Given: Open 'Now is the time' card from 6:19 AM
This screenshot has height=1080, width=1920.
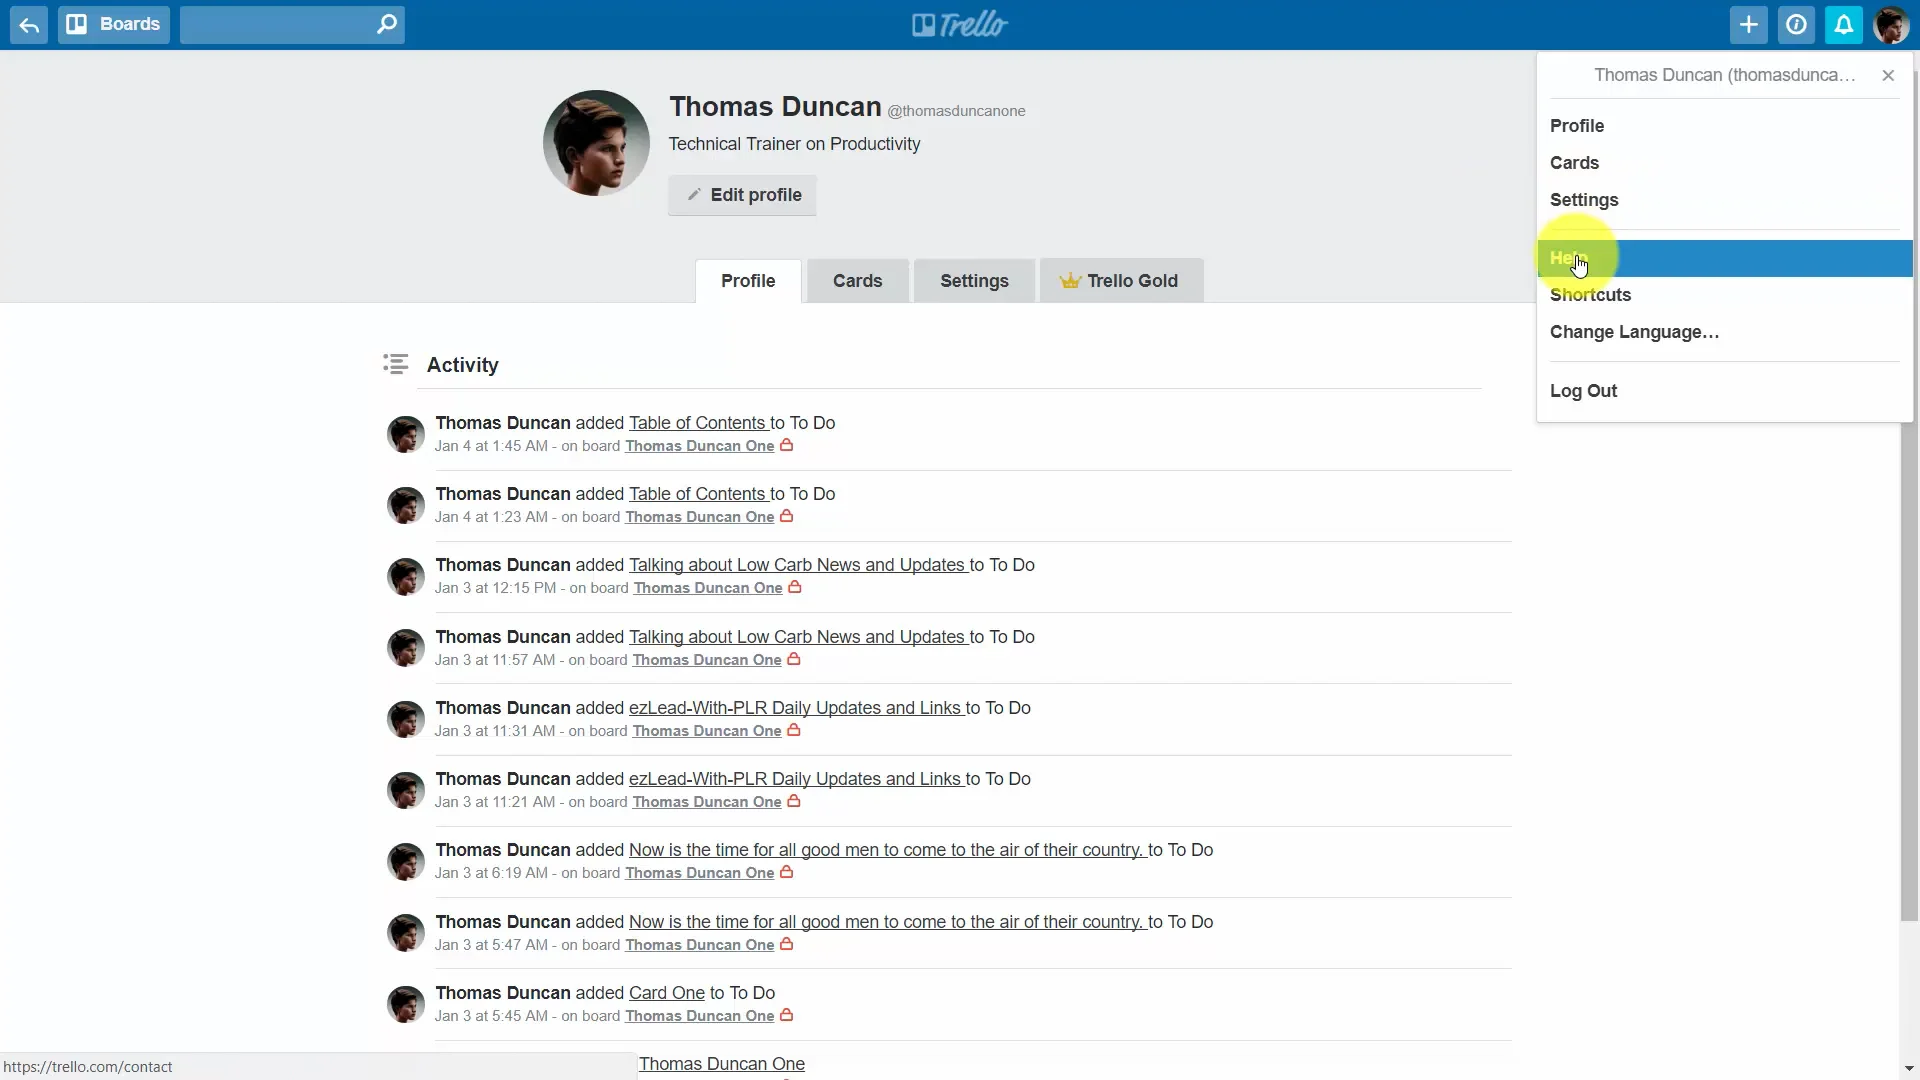Looking at the screenshot, I should (887, 850).
